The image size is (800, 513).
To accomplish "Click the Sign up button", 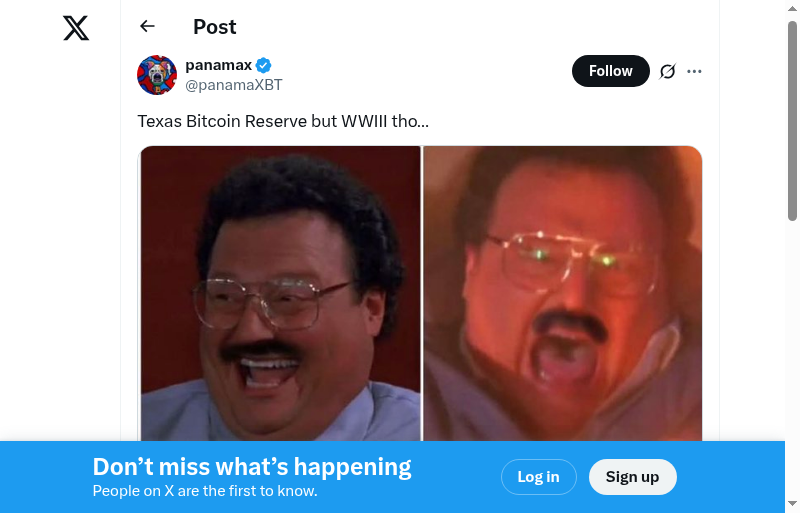I will click(x=633, y=477).
